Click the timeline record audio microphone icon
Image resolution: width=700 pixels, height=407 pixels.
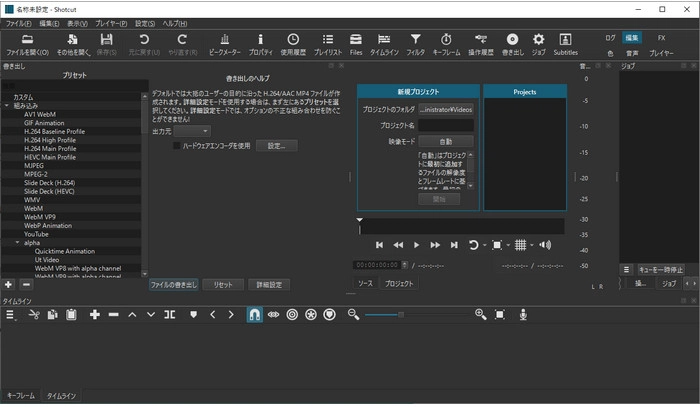(522, 314)
